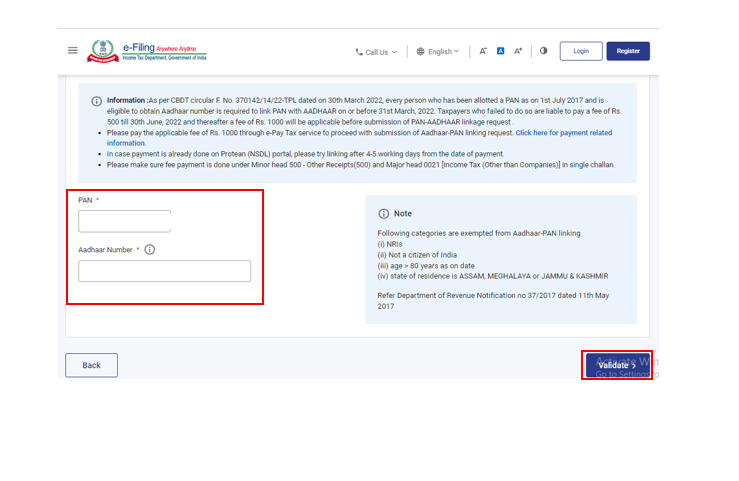Reset to default font size A
Viewport: 739px width, 481px height.
(x=500, y=51)
